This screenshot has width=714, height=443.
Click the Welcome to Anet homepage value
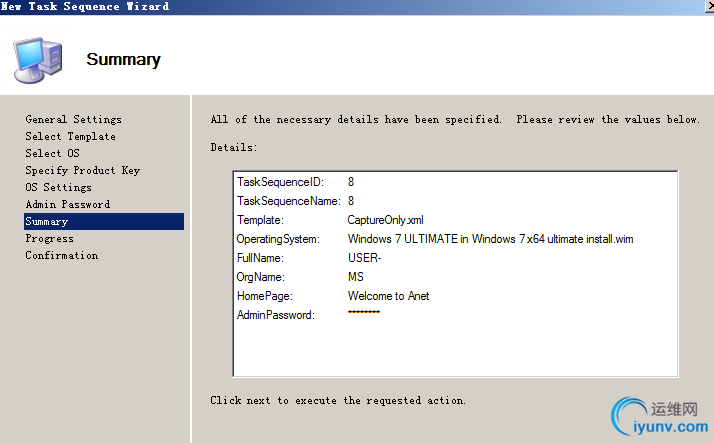click(x=388, y=296)
